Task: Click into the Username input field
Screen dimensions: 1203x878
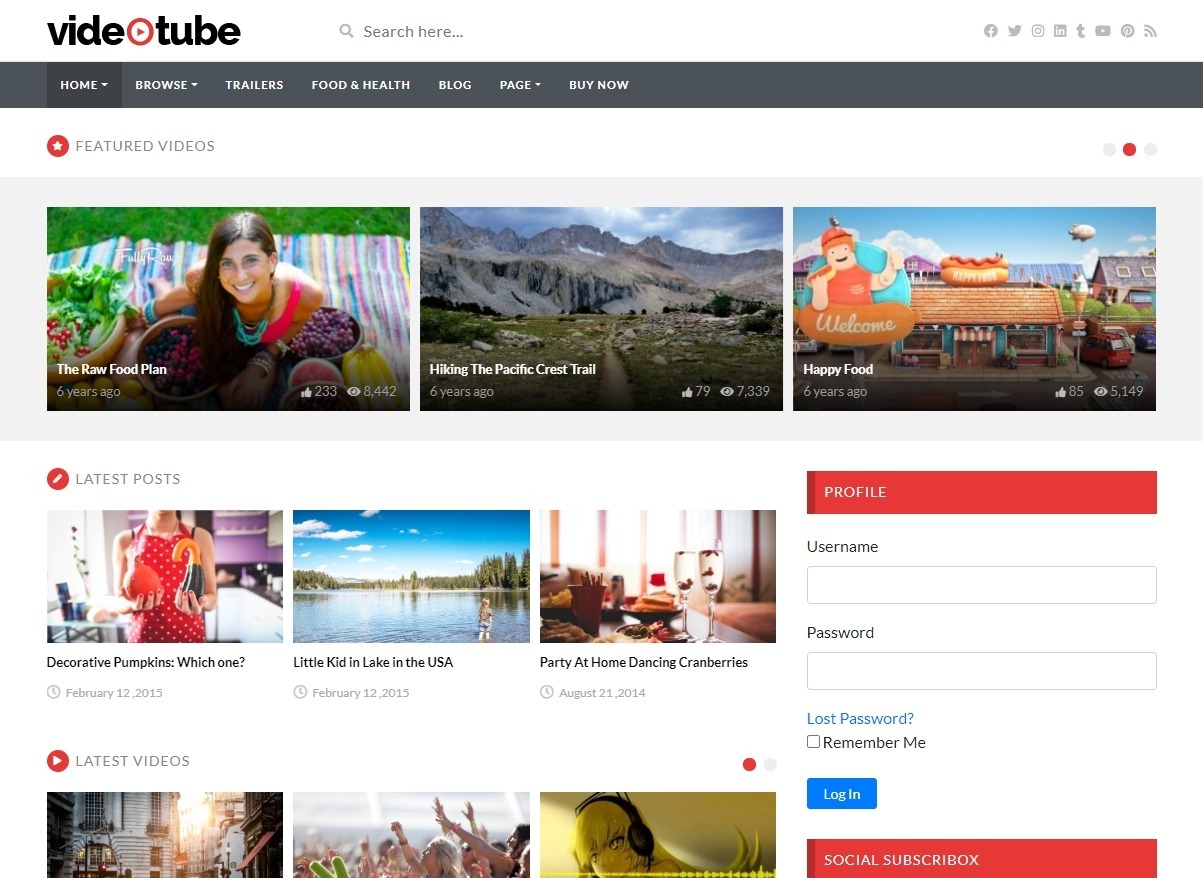Action: click(981, 585)
